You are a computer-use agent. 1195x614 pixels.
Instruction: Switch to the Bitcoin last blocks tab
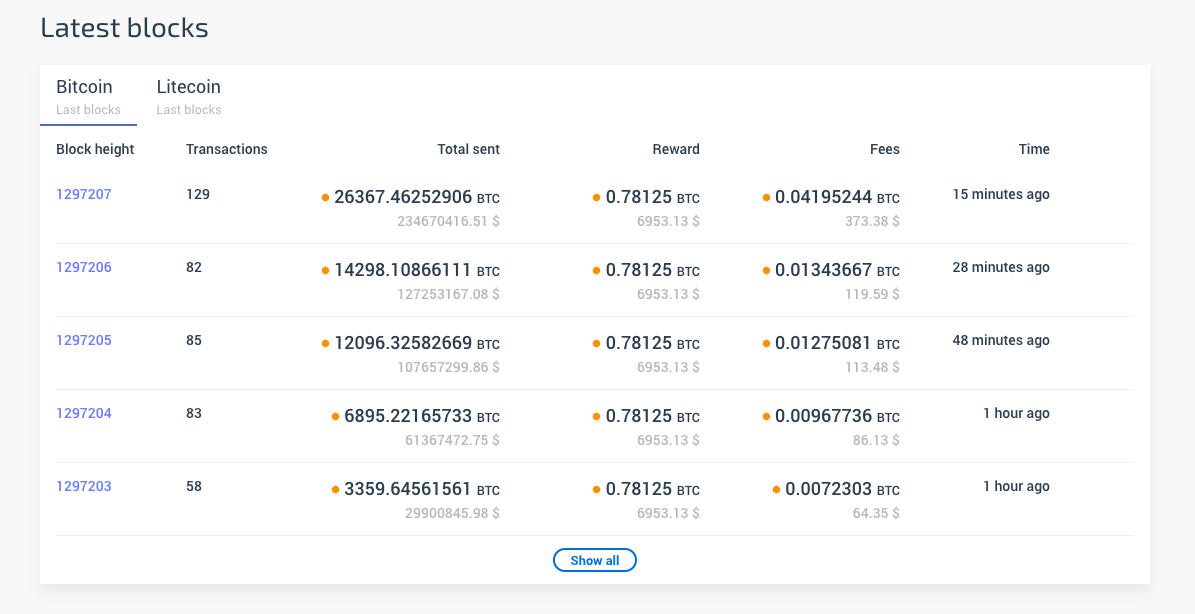coord(88,97)
